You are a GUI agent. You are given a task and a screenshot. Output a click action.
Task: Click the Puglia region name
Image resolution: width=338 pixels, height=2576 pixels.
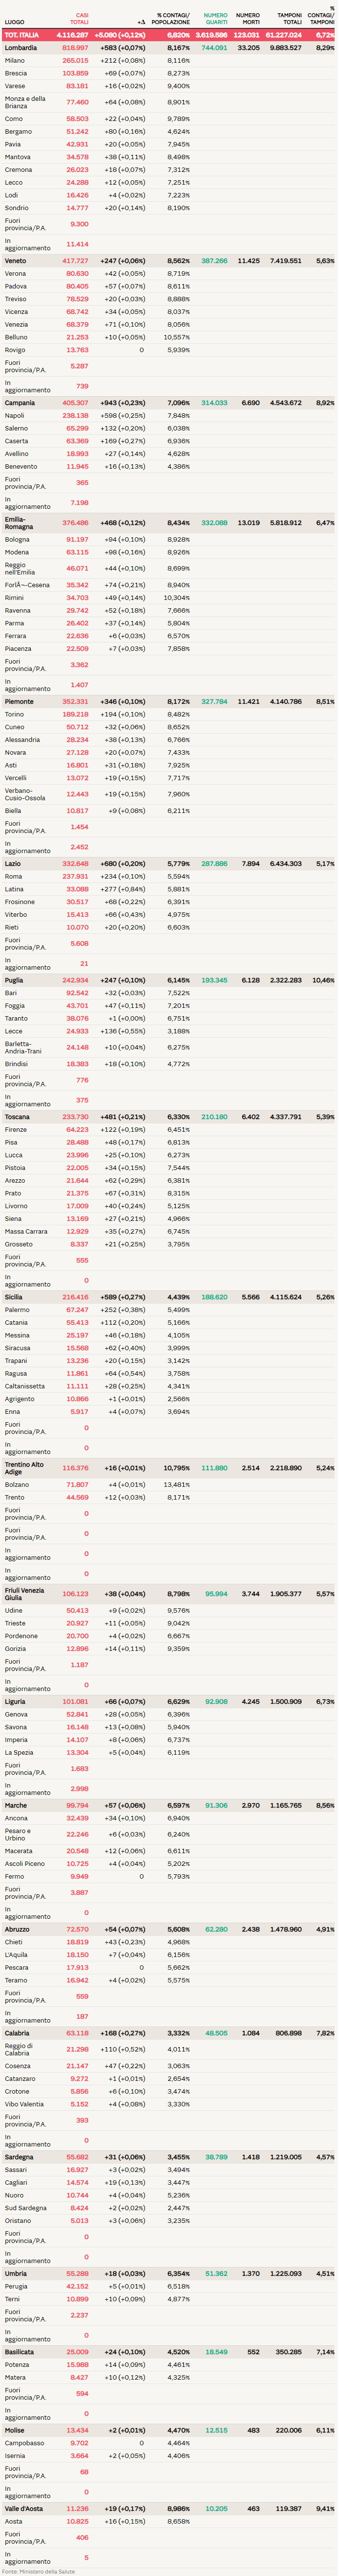point(13,981)
